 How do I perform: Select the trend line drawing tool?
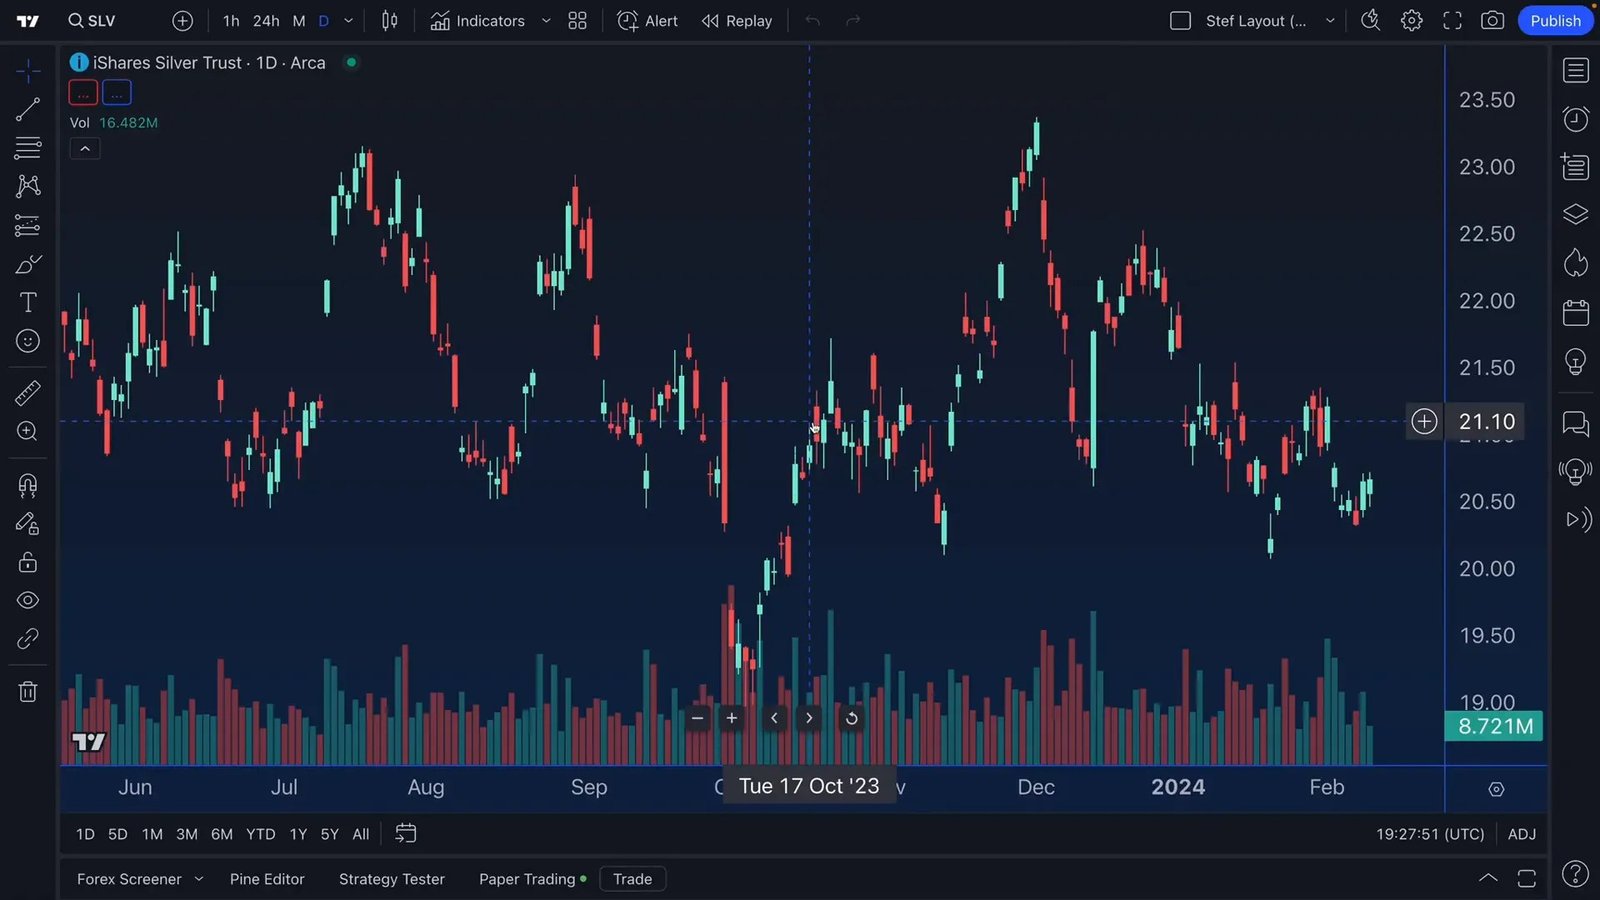coord(28,109)
